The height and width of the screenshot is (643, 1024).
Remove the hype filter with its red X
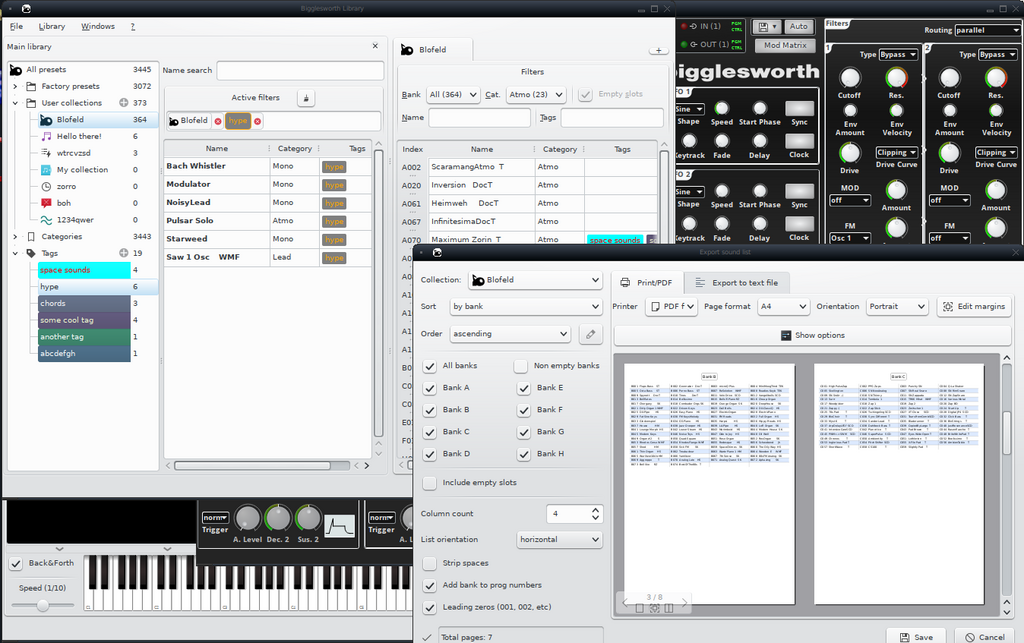tap(257, 121)
